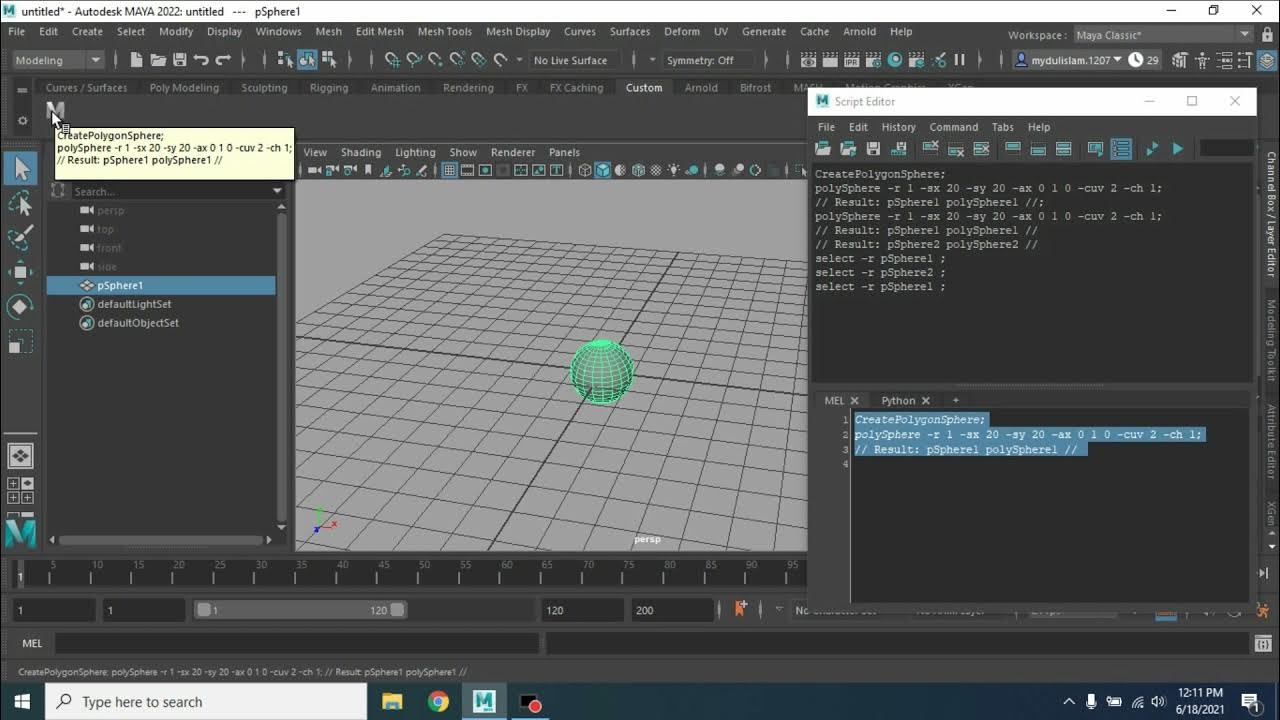Image resolution: width=1280 pixels, height=720 pixels.
Task: Open the Command menu in Script Editor
Action: (x=953, y=127)
